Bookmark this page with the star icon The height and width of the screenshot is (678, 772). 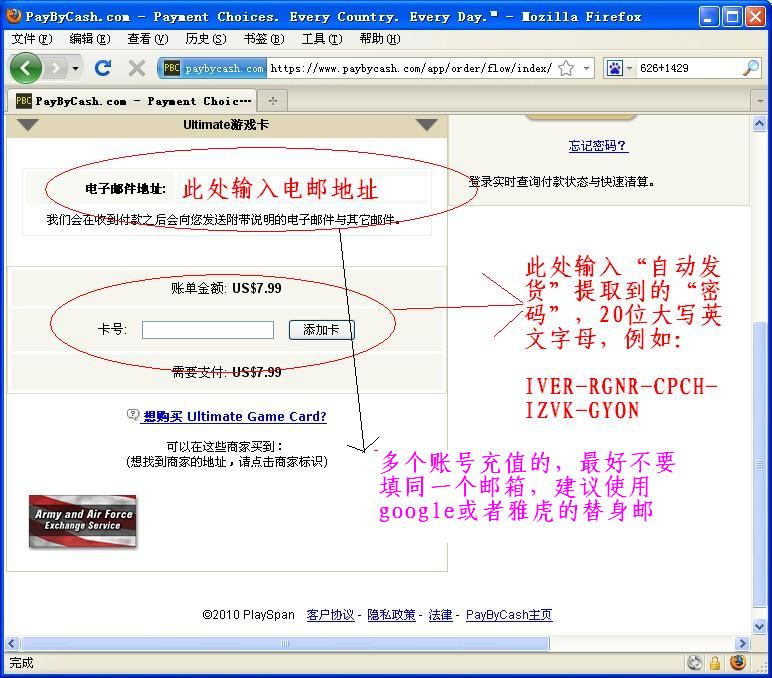(x=566, y=68)
